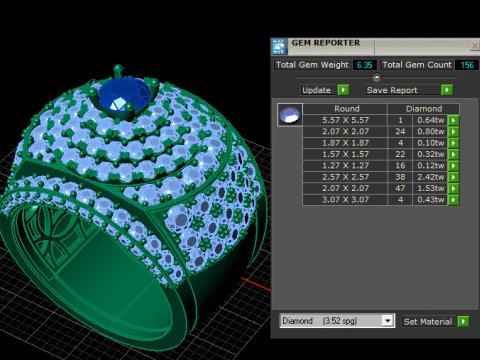Select the 2.57 X 2.57 size cell

click(345, 177)
